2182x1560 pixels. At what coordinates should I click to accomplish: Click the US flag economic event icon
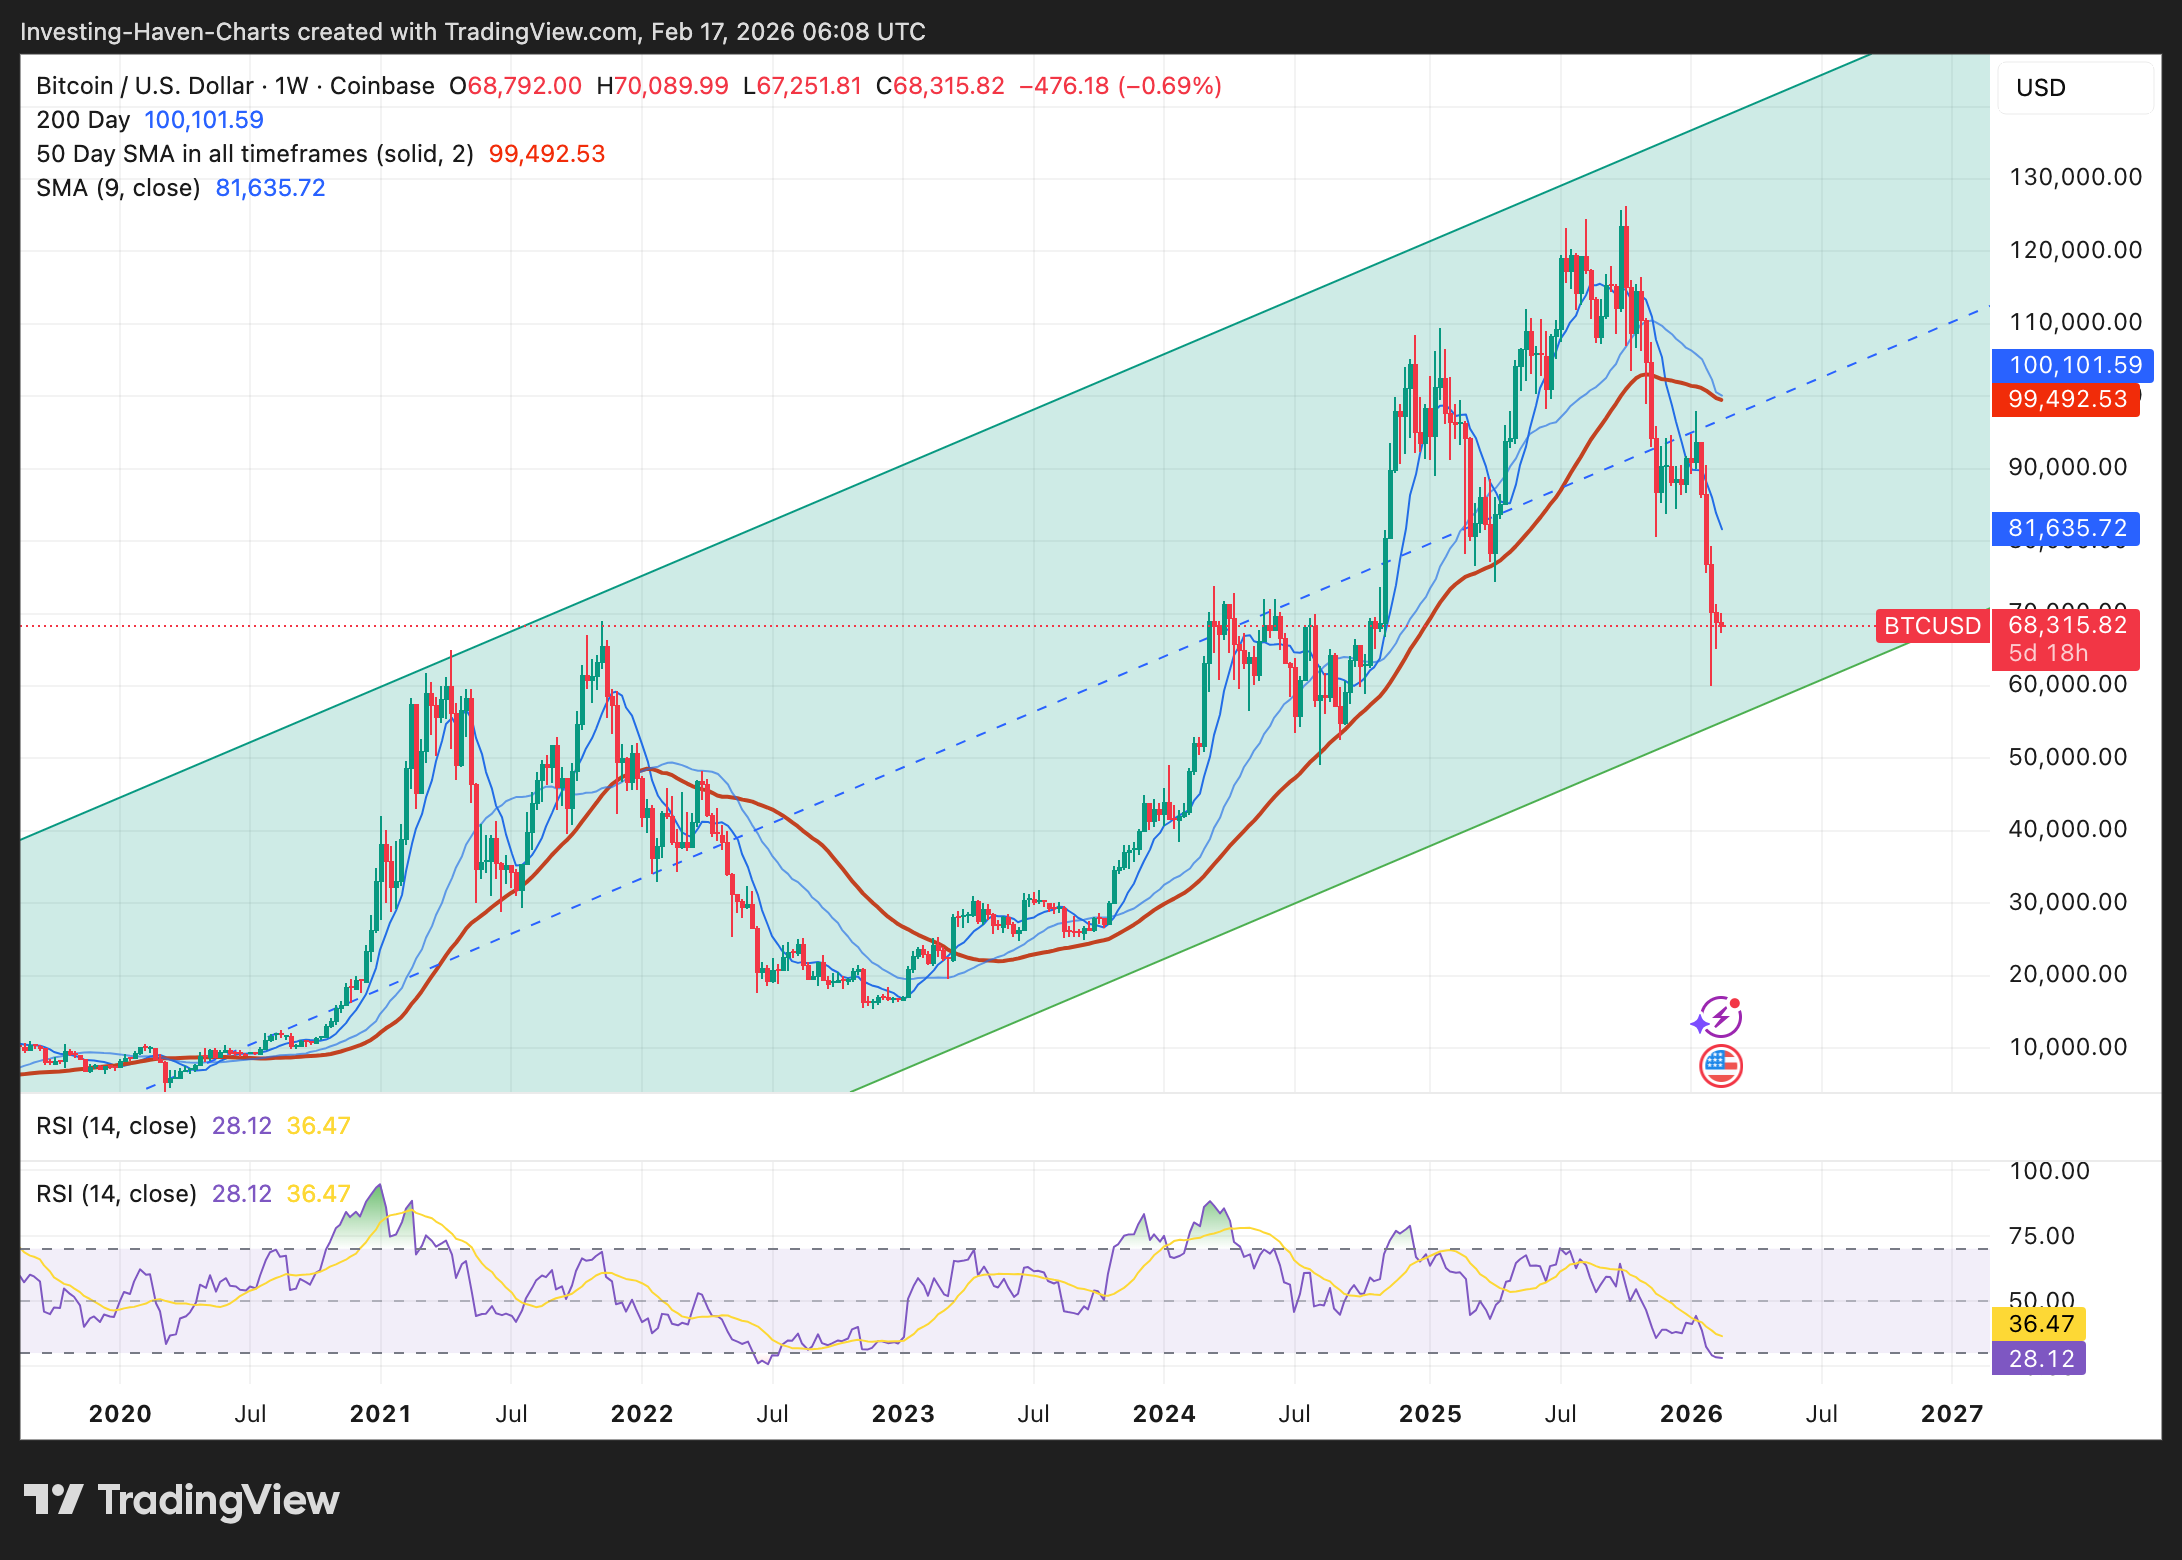(1720, 1066)
